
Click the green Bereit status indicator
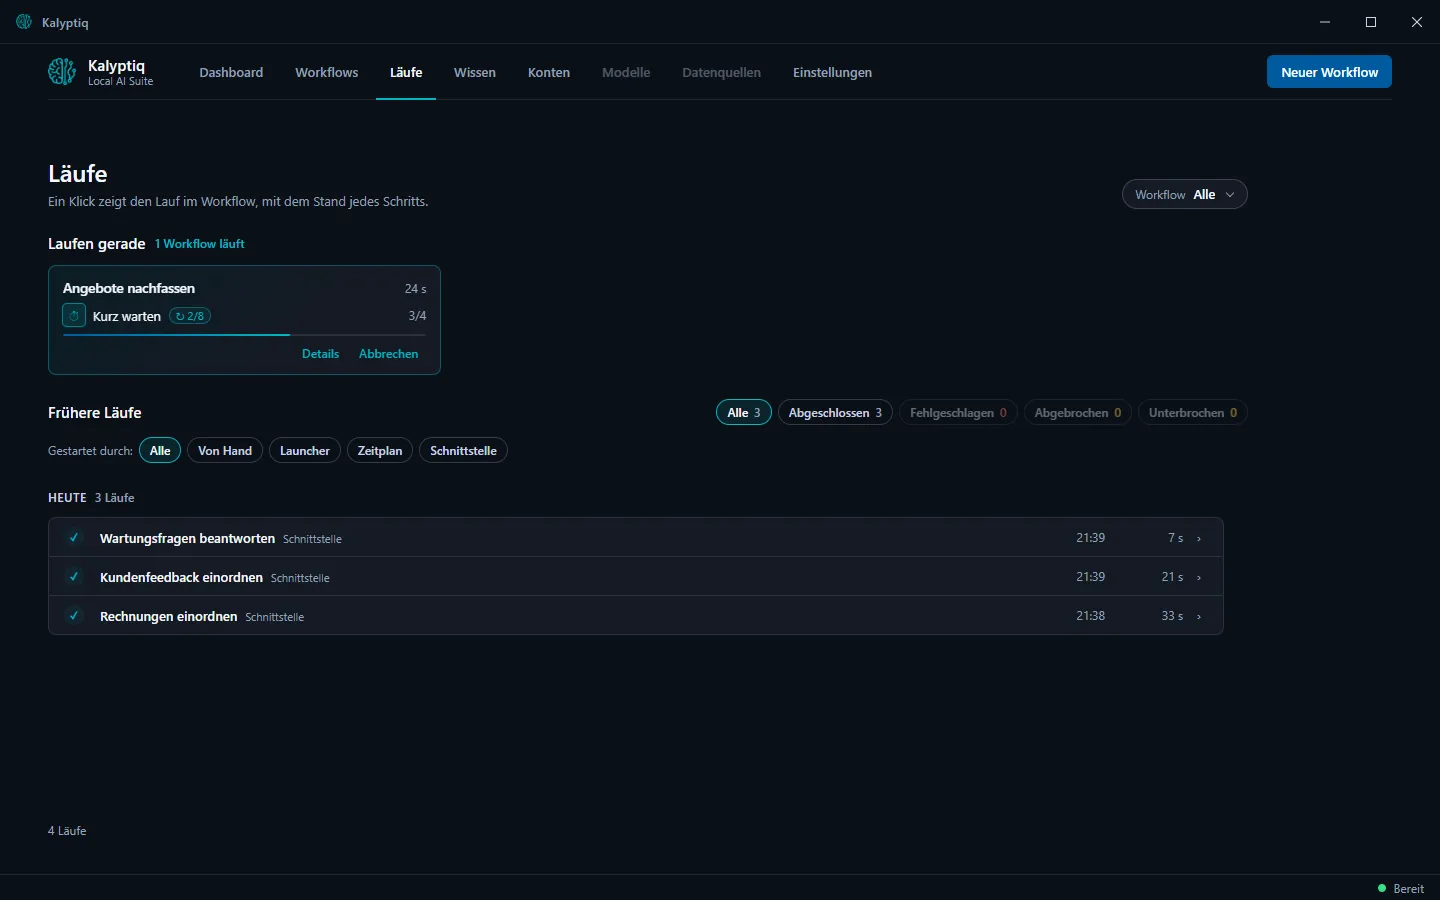click(x=1401, y=888)
